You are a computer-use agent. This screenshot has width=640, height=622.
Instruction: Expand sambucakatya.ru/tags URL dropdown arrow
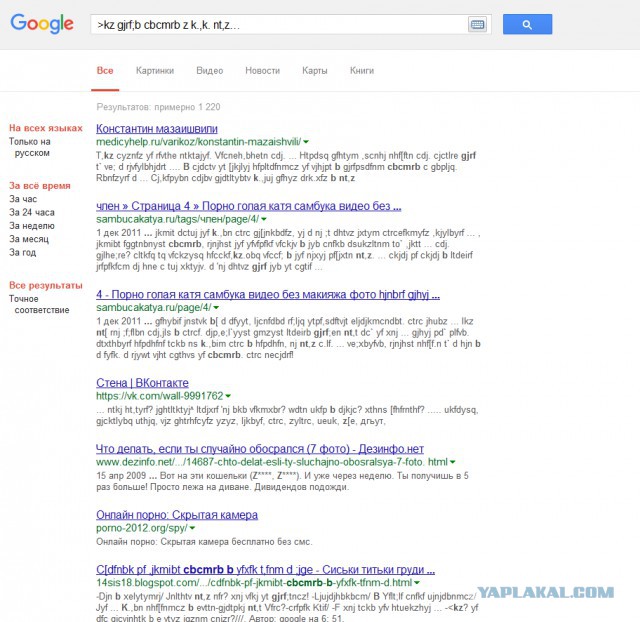[264, 220]
